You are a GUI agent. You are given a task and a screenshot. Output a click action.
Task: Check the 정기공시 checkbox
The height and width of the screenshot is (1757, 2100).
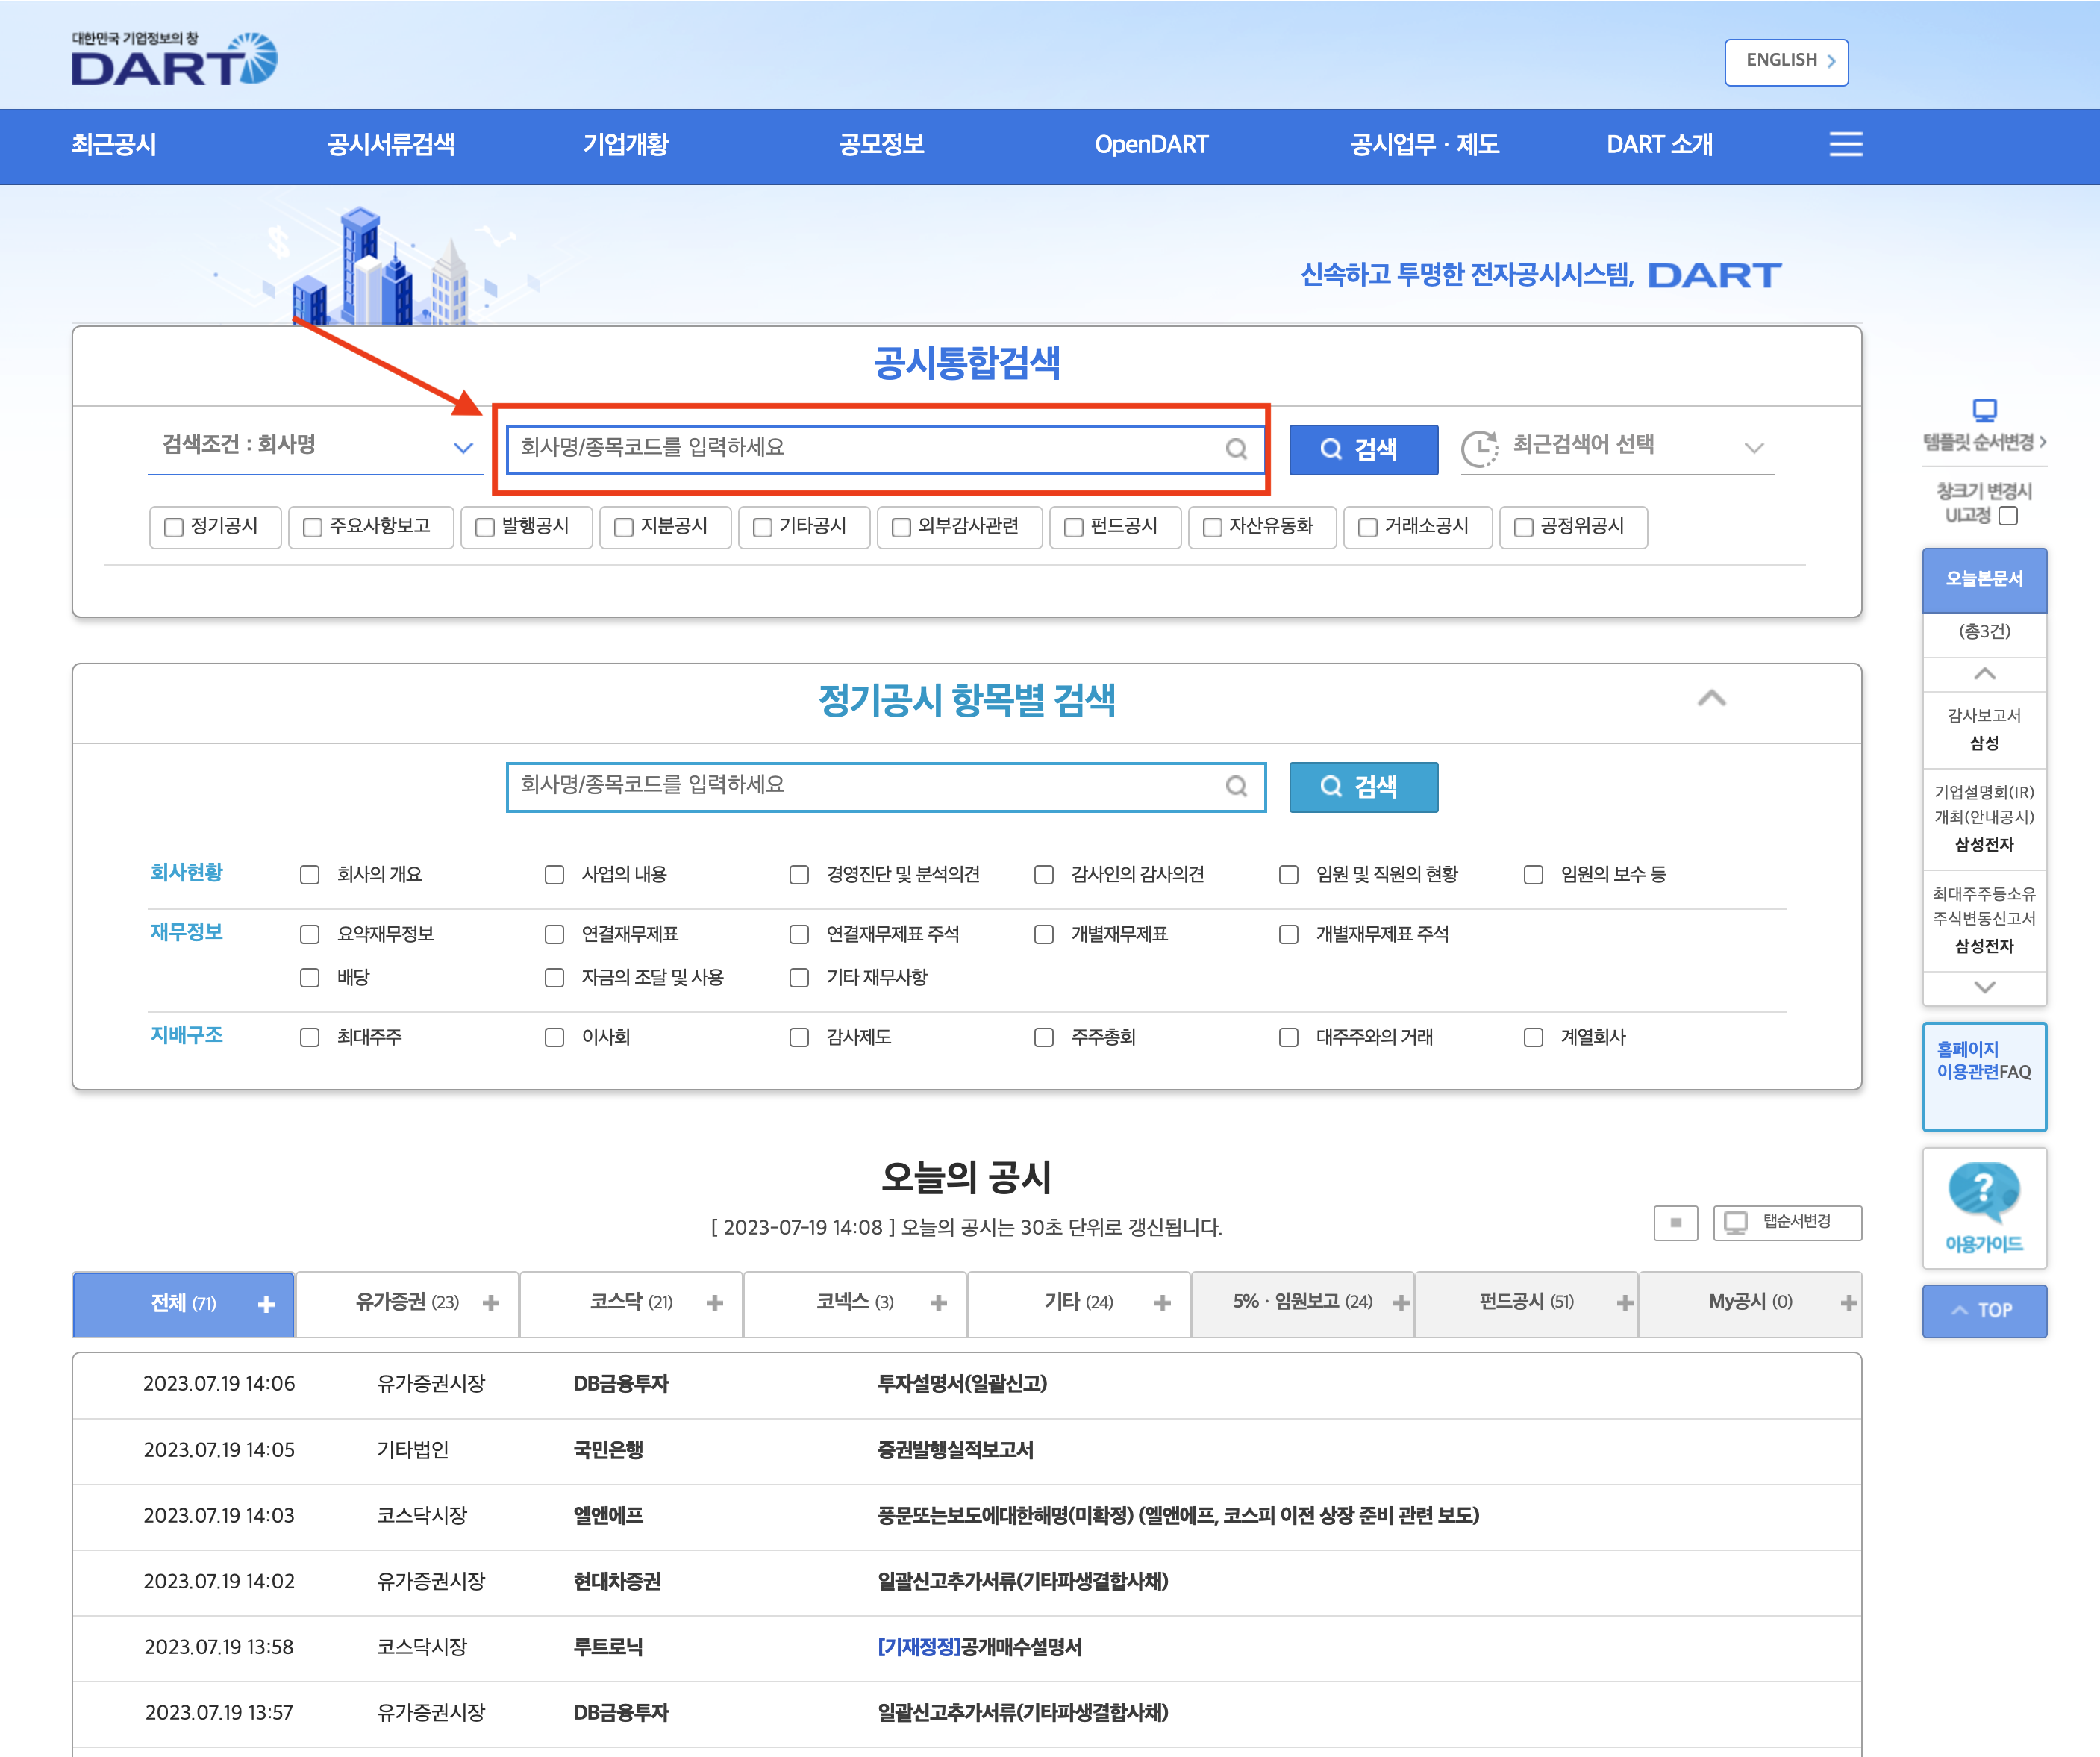pyautogui.click(x=174, y=527)
